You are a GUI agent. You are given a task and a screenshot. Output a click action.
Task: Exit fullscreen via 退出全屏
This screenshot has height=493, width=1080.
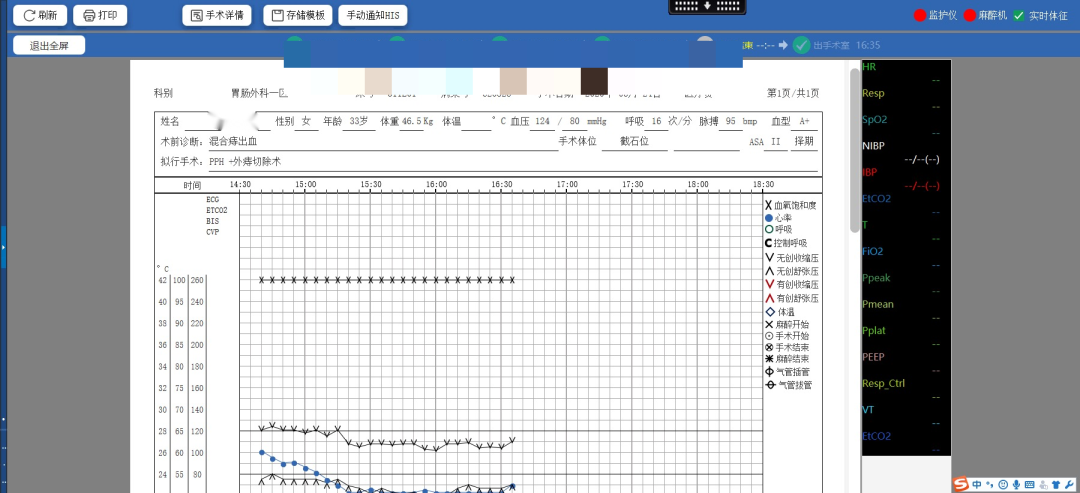49,45
